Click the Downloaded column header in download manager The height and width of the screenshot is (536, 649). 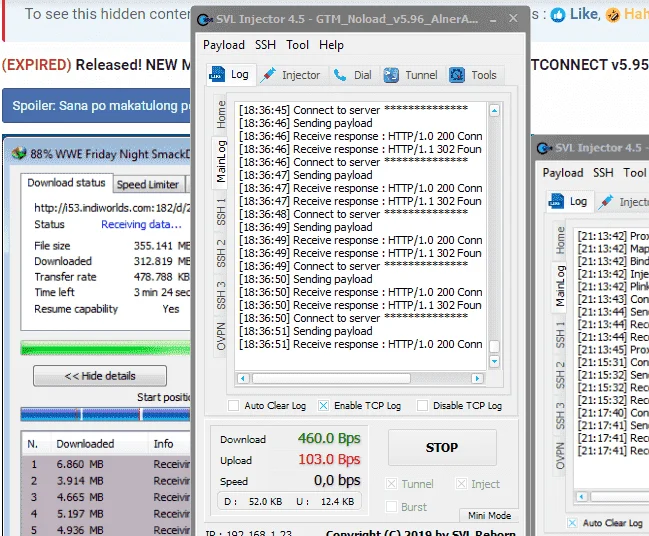[x=85, y=444]
